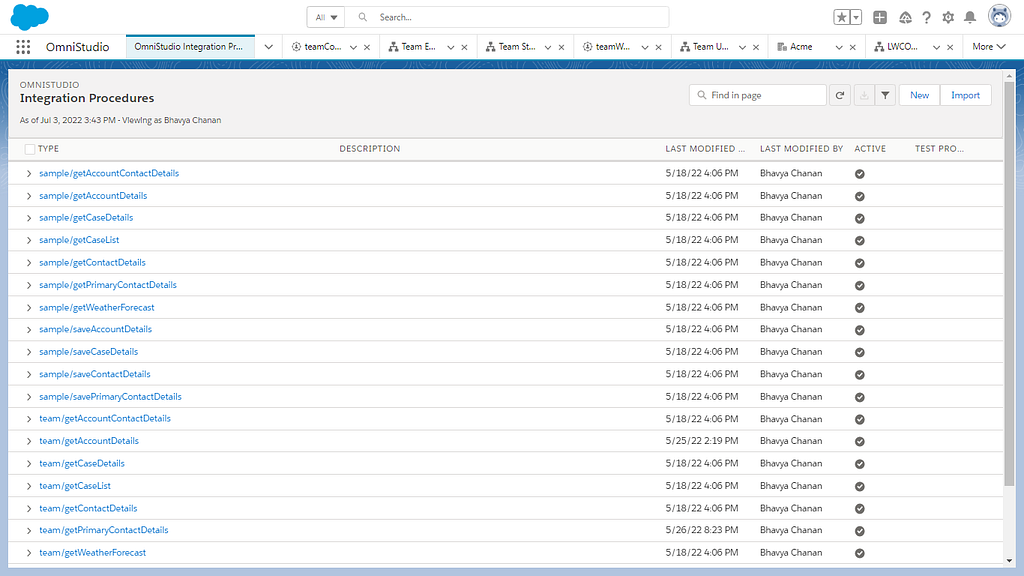Screen dimensions: 1024x576
Task: Open the favorites list dropdown arrow
Action: 856,18
